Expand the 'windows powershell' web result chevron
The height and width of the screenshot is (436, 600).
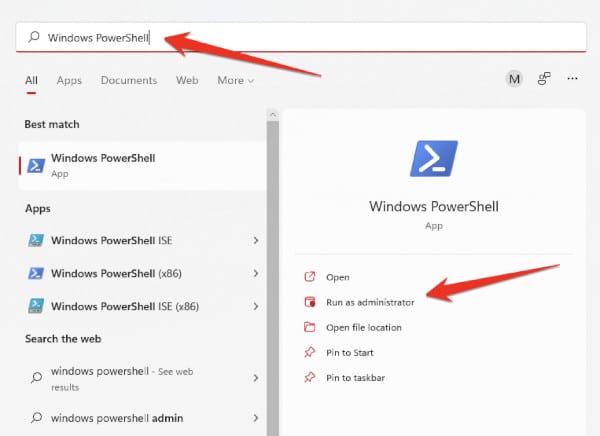(x=256, y=378)
